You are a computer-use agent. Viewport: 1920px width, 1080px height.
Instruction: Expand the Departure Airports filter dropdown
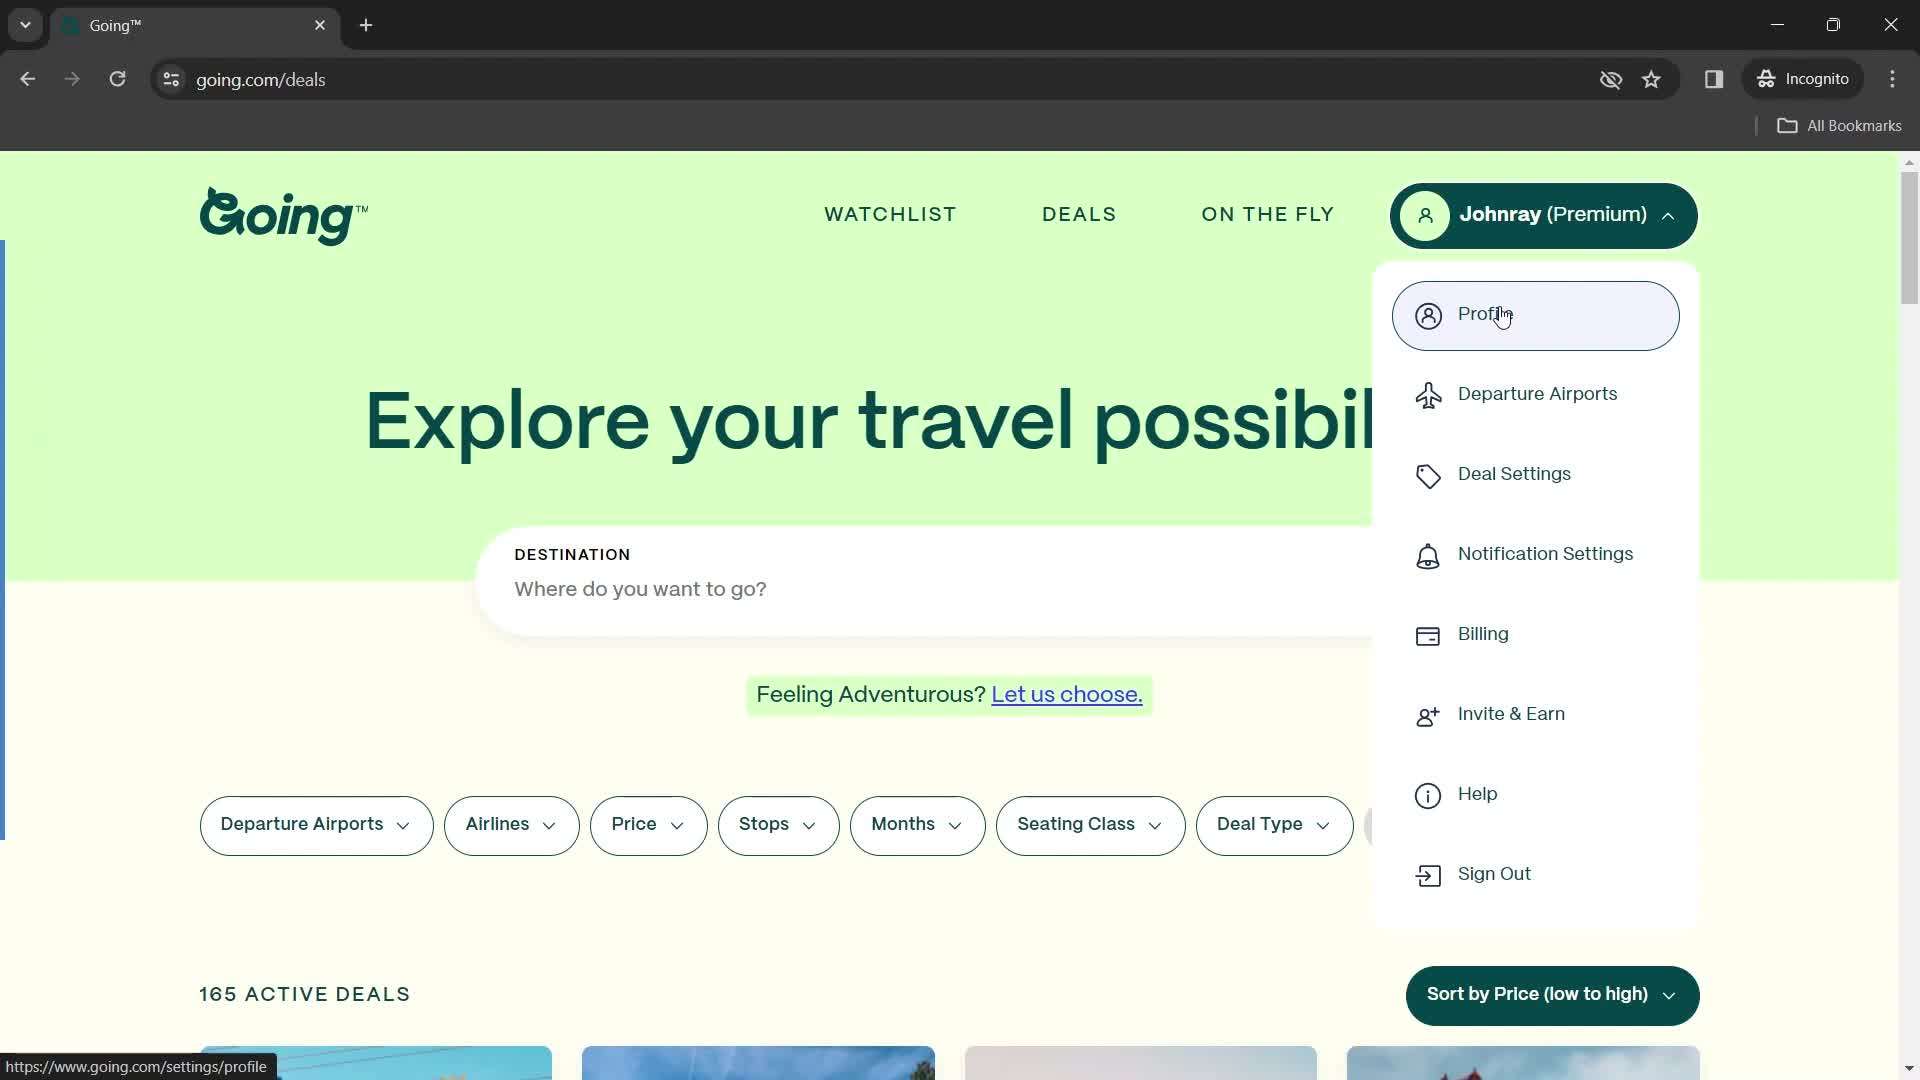(x=315, y=824)
